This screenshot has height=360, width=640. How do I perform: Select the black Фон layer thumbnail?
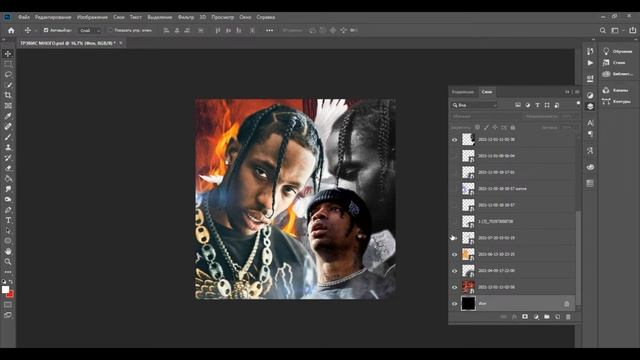point(468,304)
